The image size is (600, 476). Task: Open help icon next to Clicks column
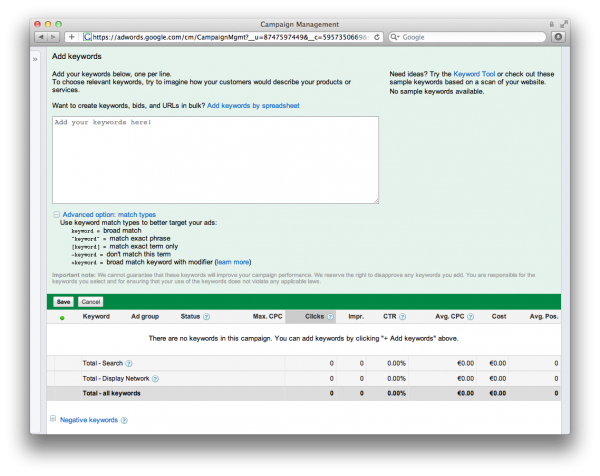pyautogui.click(x=330, y=317)
